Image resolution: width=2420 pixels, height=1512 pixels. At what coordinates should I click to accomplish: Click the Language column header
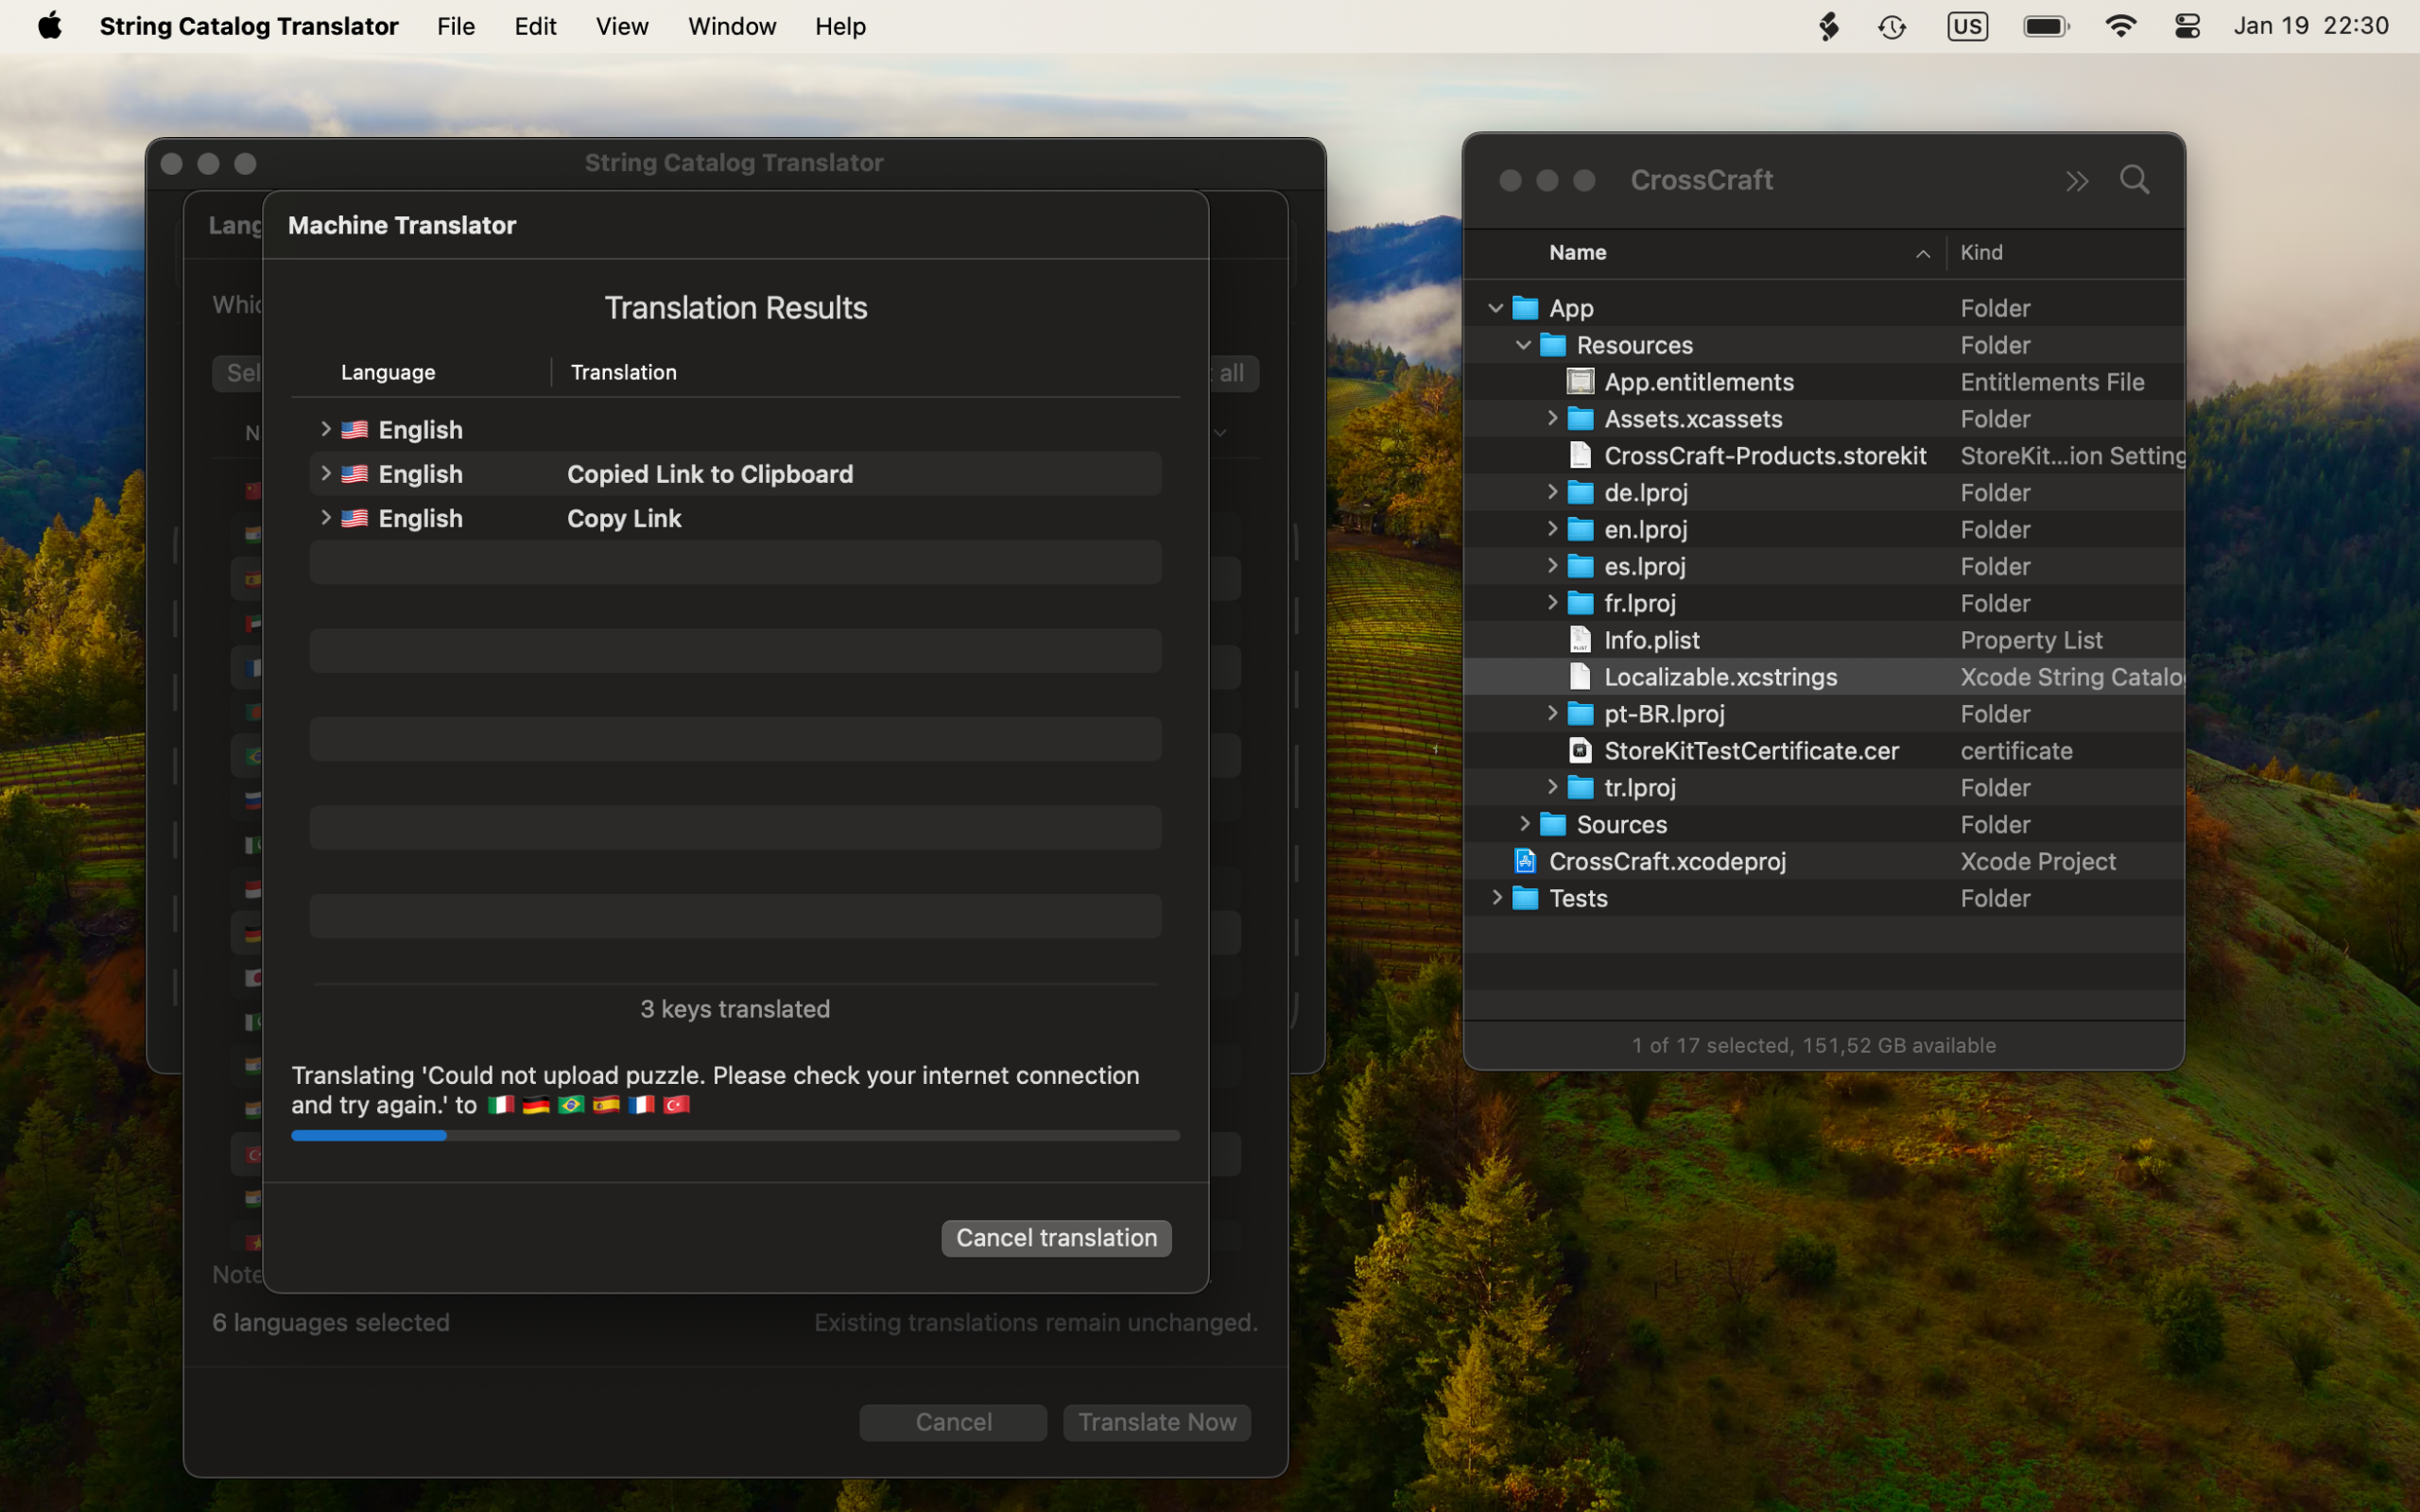pyautogui.click(x=388, y=373)
